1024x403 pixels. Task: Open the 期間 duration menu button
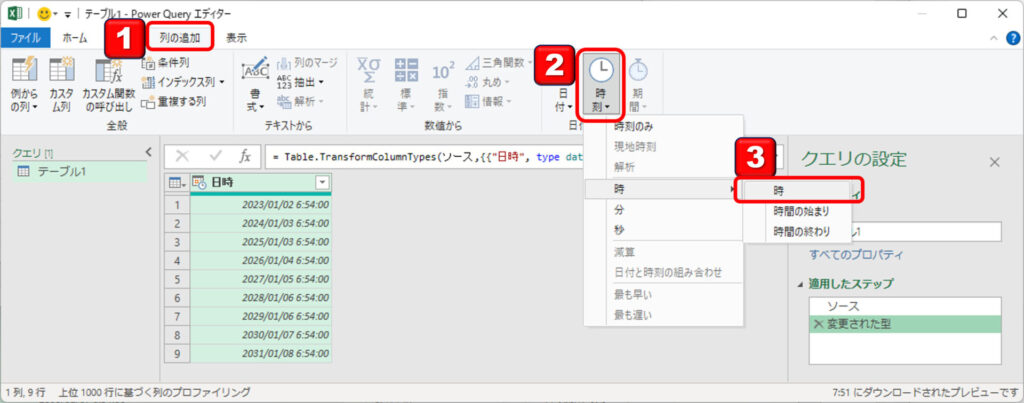637,84
